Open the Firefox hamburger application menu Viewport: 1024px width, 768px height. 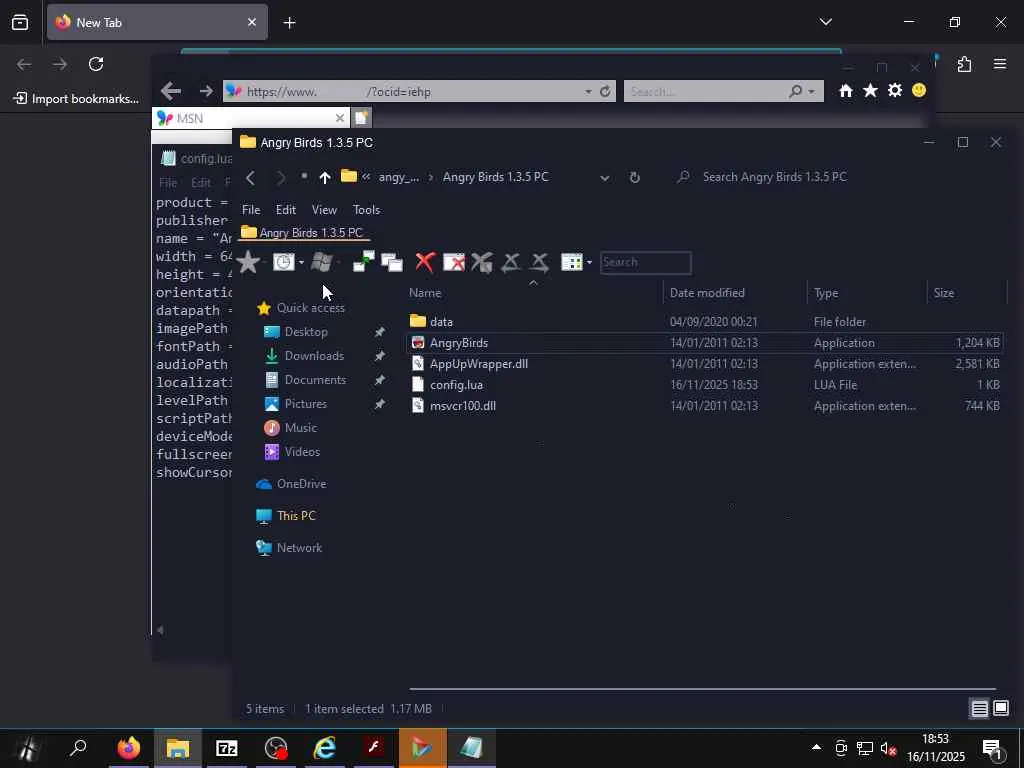(1000, 64)
